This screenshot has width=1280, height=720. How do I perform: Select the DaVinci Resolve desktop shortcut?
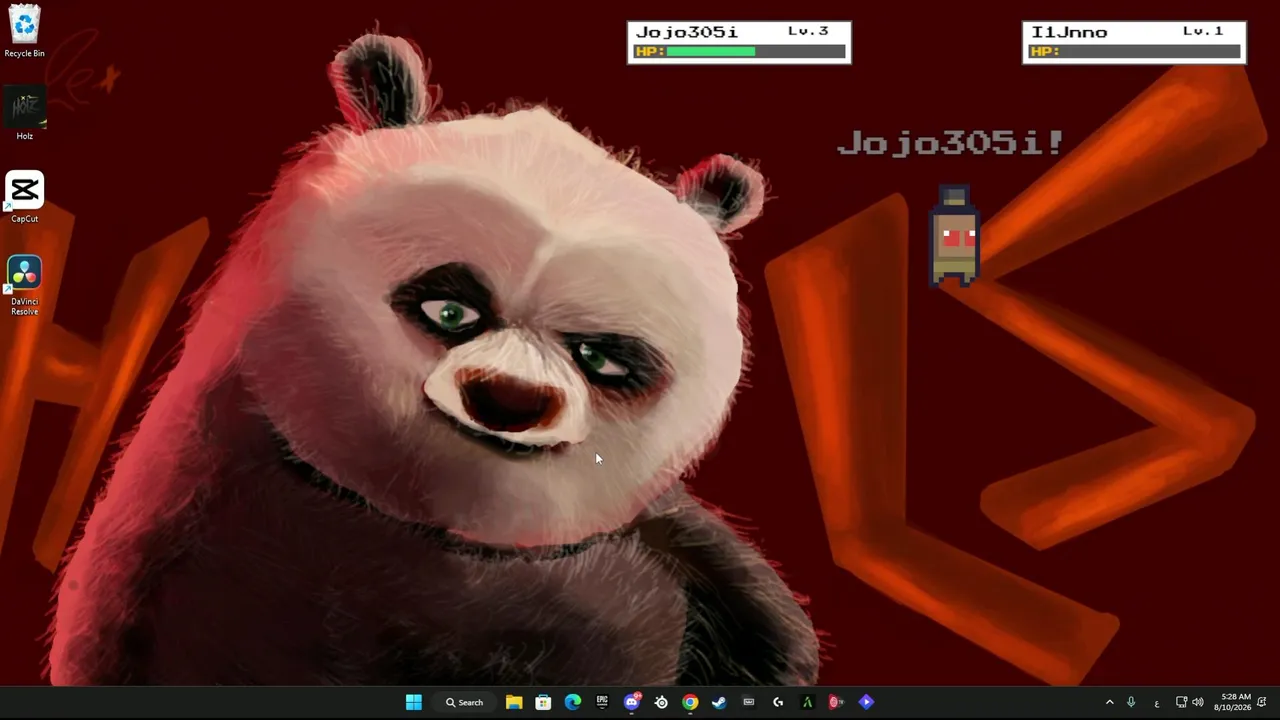pos(24,286)
